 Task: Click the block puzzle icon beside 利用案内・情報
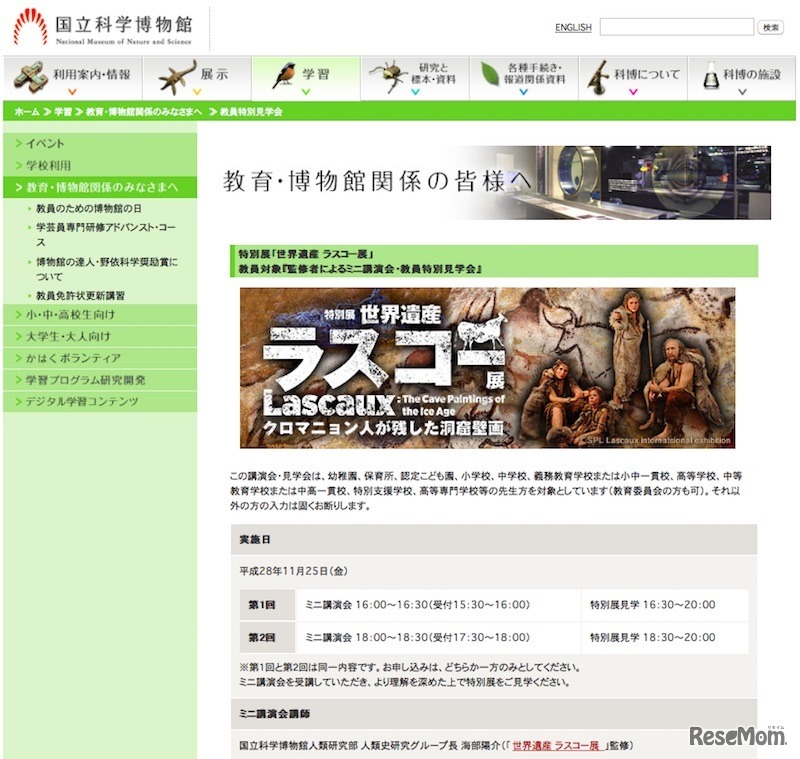pyautogui.click(x=31, y=78)
